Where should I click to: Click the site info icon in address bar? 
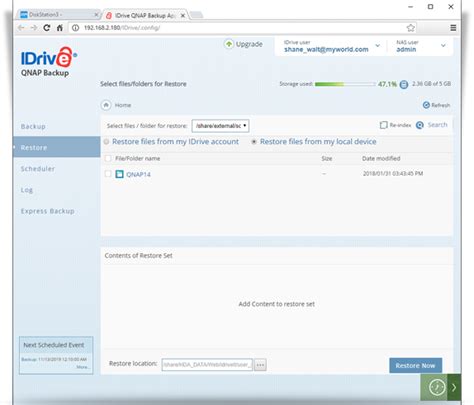76,28
